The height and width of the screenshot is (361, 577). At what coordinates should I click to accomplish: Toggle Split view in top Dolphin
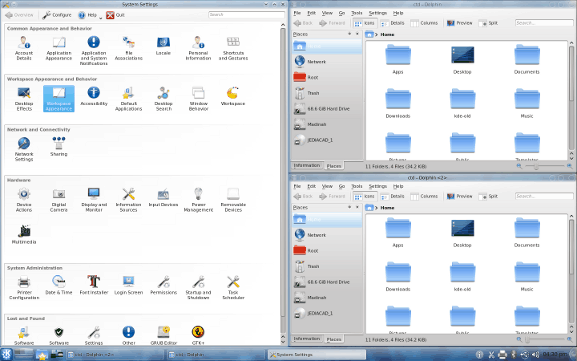pos(488,23)
